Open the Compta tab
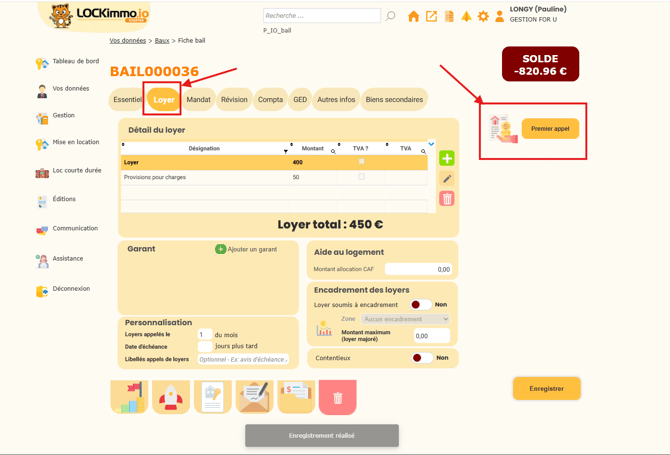 coord(270,100)
